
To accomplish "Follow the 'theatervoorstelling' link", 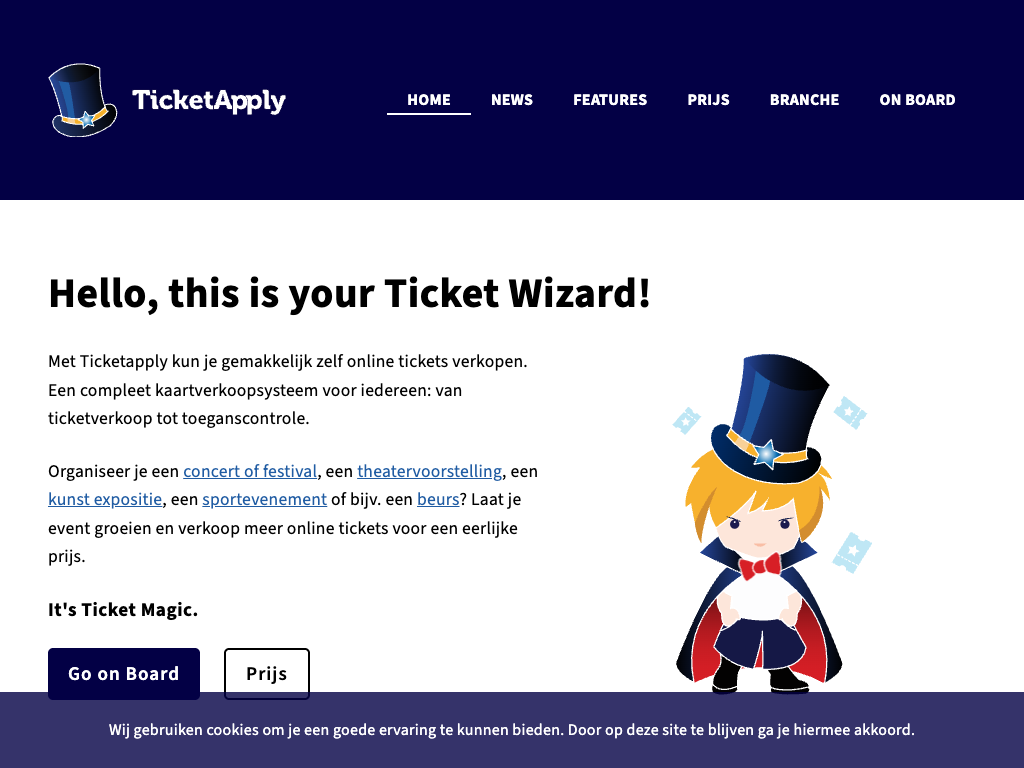I will point(429,471).
